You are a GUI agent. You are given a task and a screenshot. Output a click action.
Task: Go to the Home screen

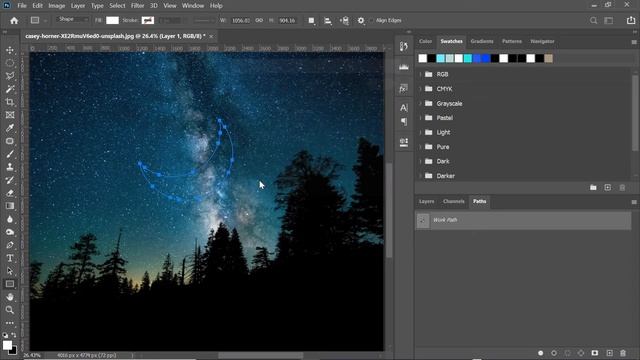14,20
